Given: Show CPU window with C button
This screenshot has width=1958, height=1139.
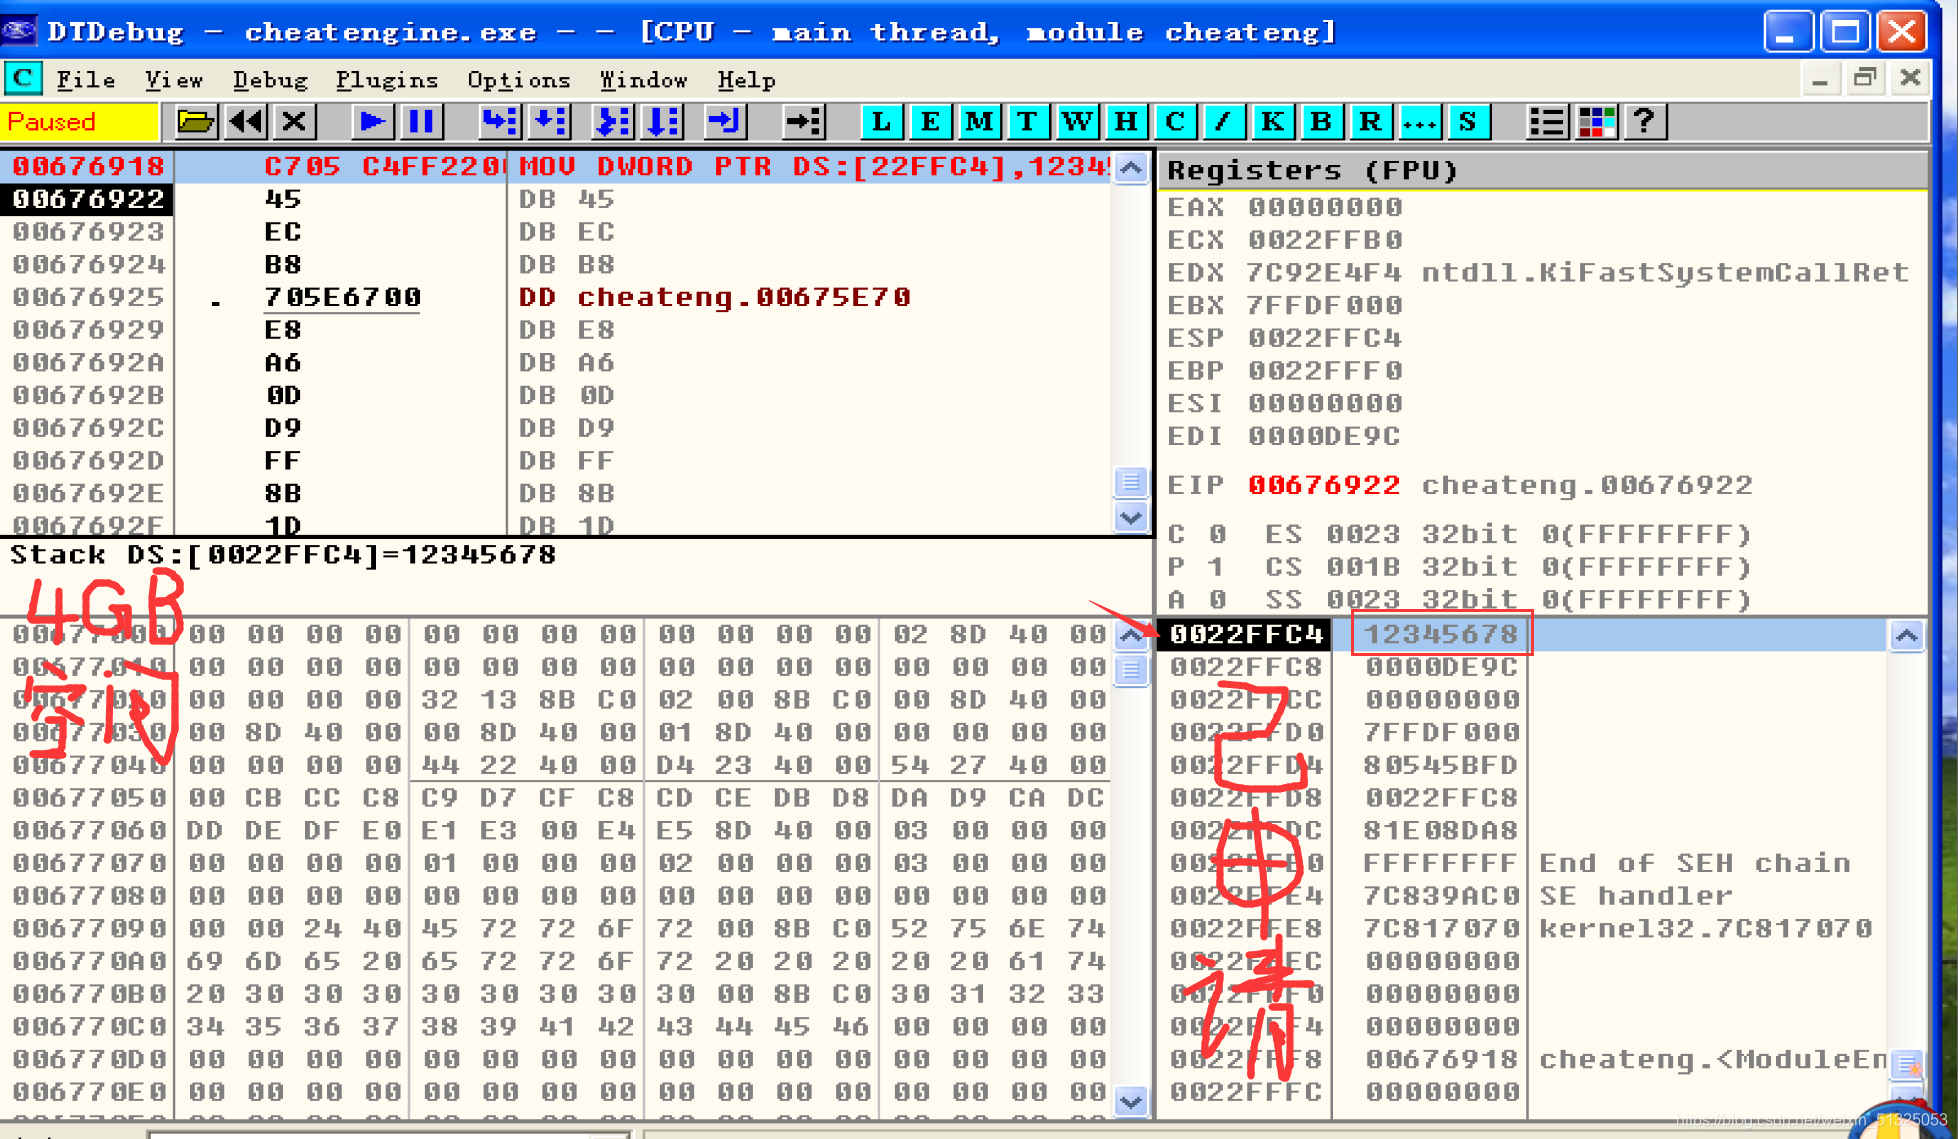Looking at the screenshot, I should coord(1175,122).
